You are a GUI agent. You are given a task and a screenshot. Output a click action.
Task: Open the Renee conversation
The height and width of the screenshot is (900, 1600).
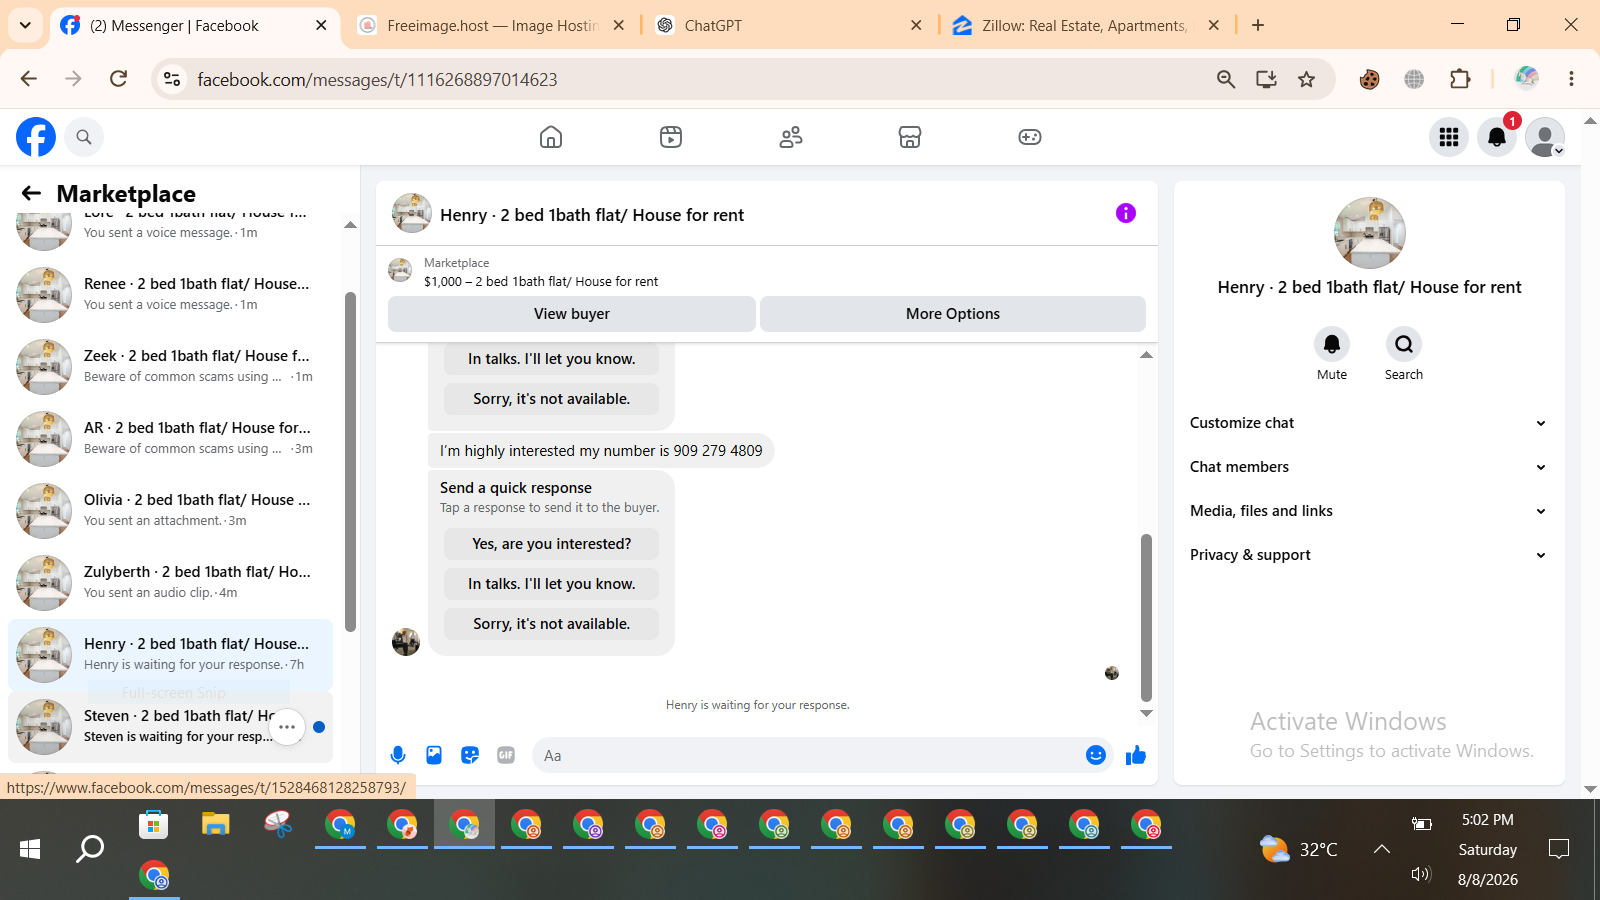(x=170, y=295)
